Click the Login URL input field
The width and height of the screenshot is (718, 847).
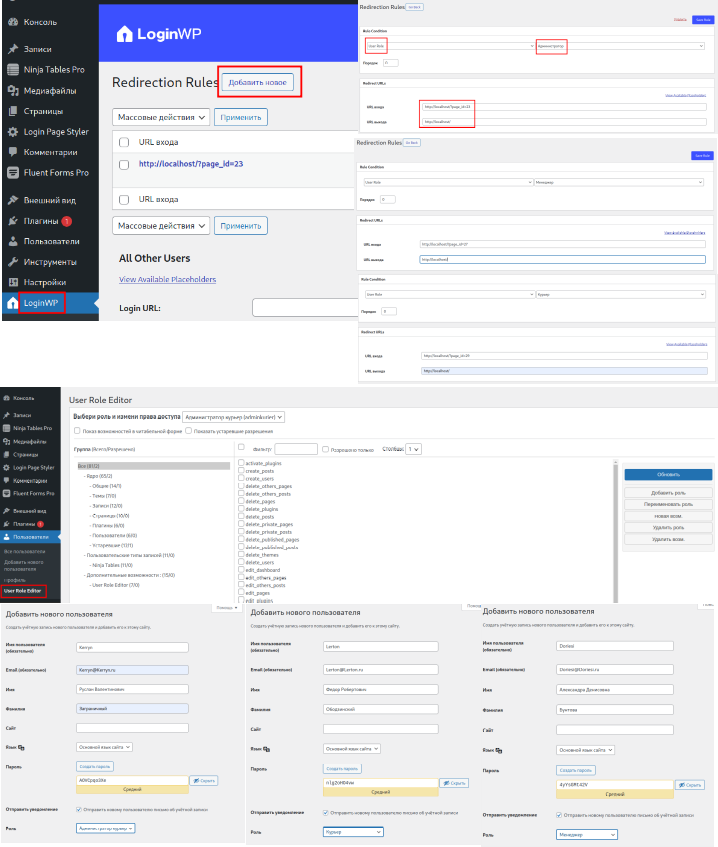click(x=305, y=308)
